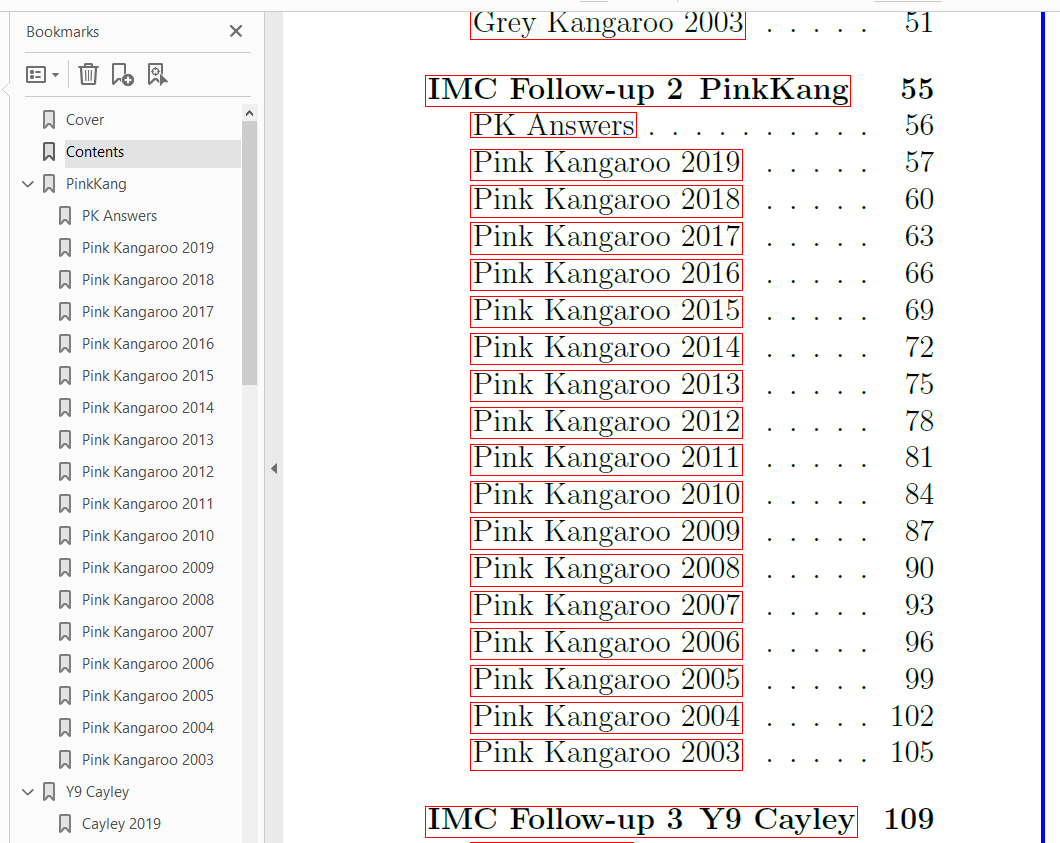Follow Pink Kangaroo 2011 link in contents
This screenshot has height=843, width=1060.
point(606,460)
